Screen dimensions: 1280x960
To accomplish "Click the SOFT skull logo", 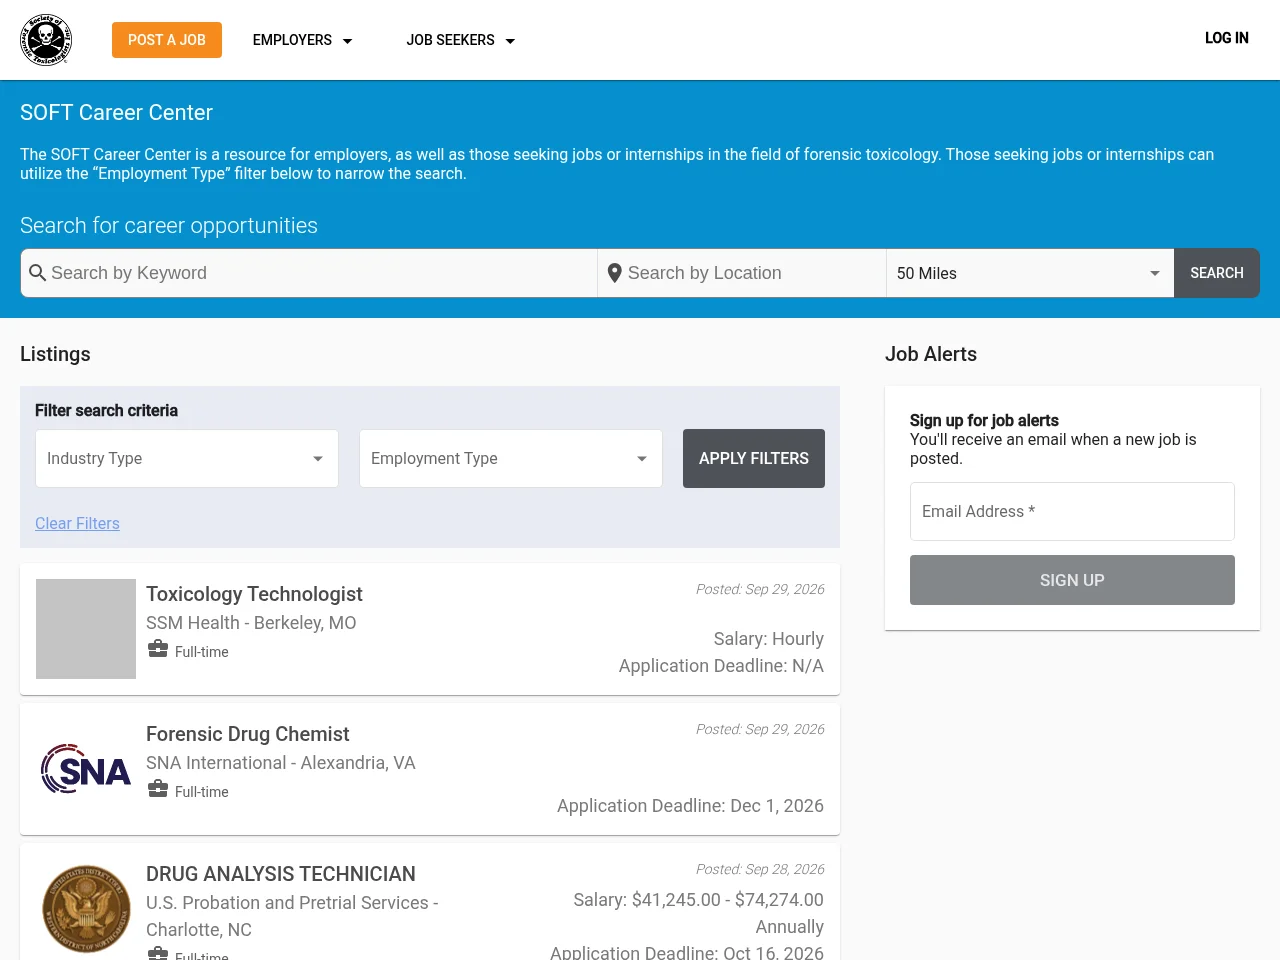I will 46,40.
